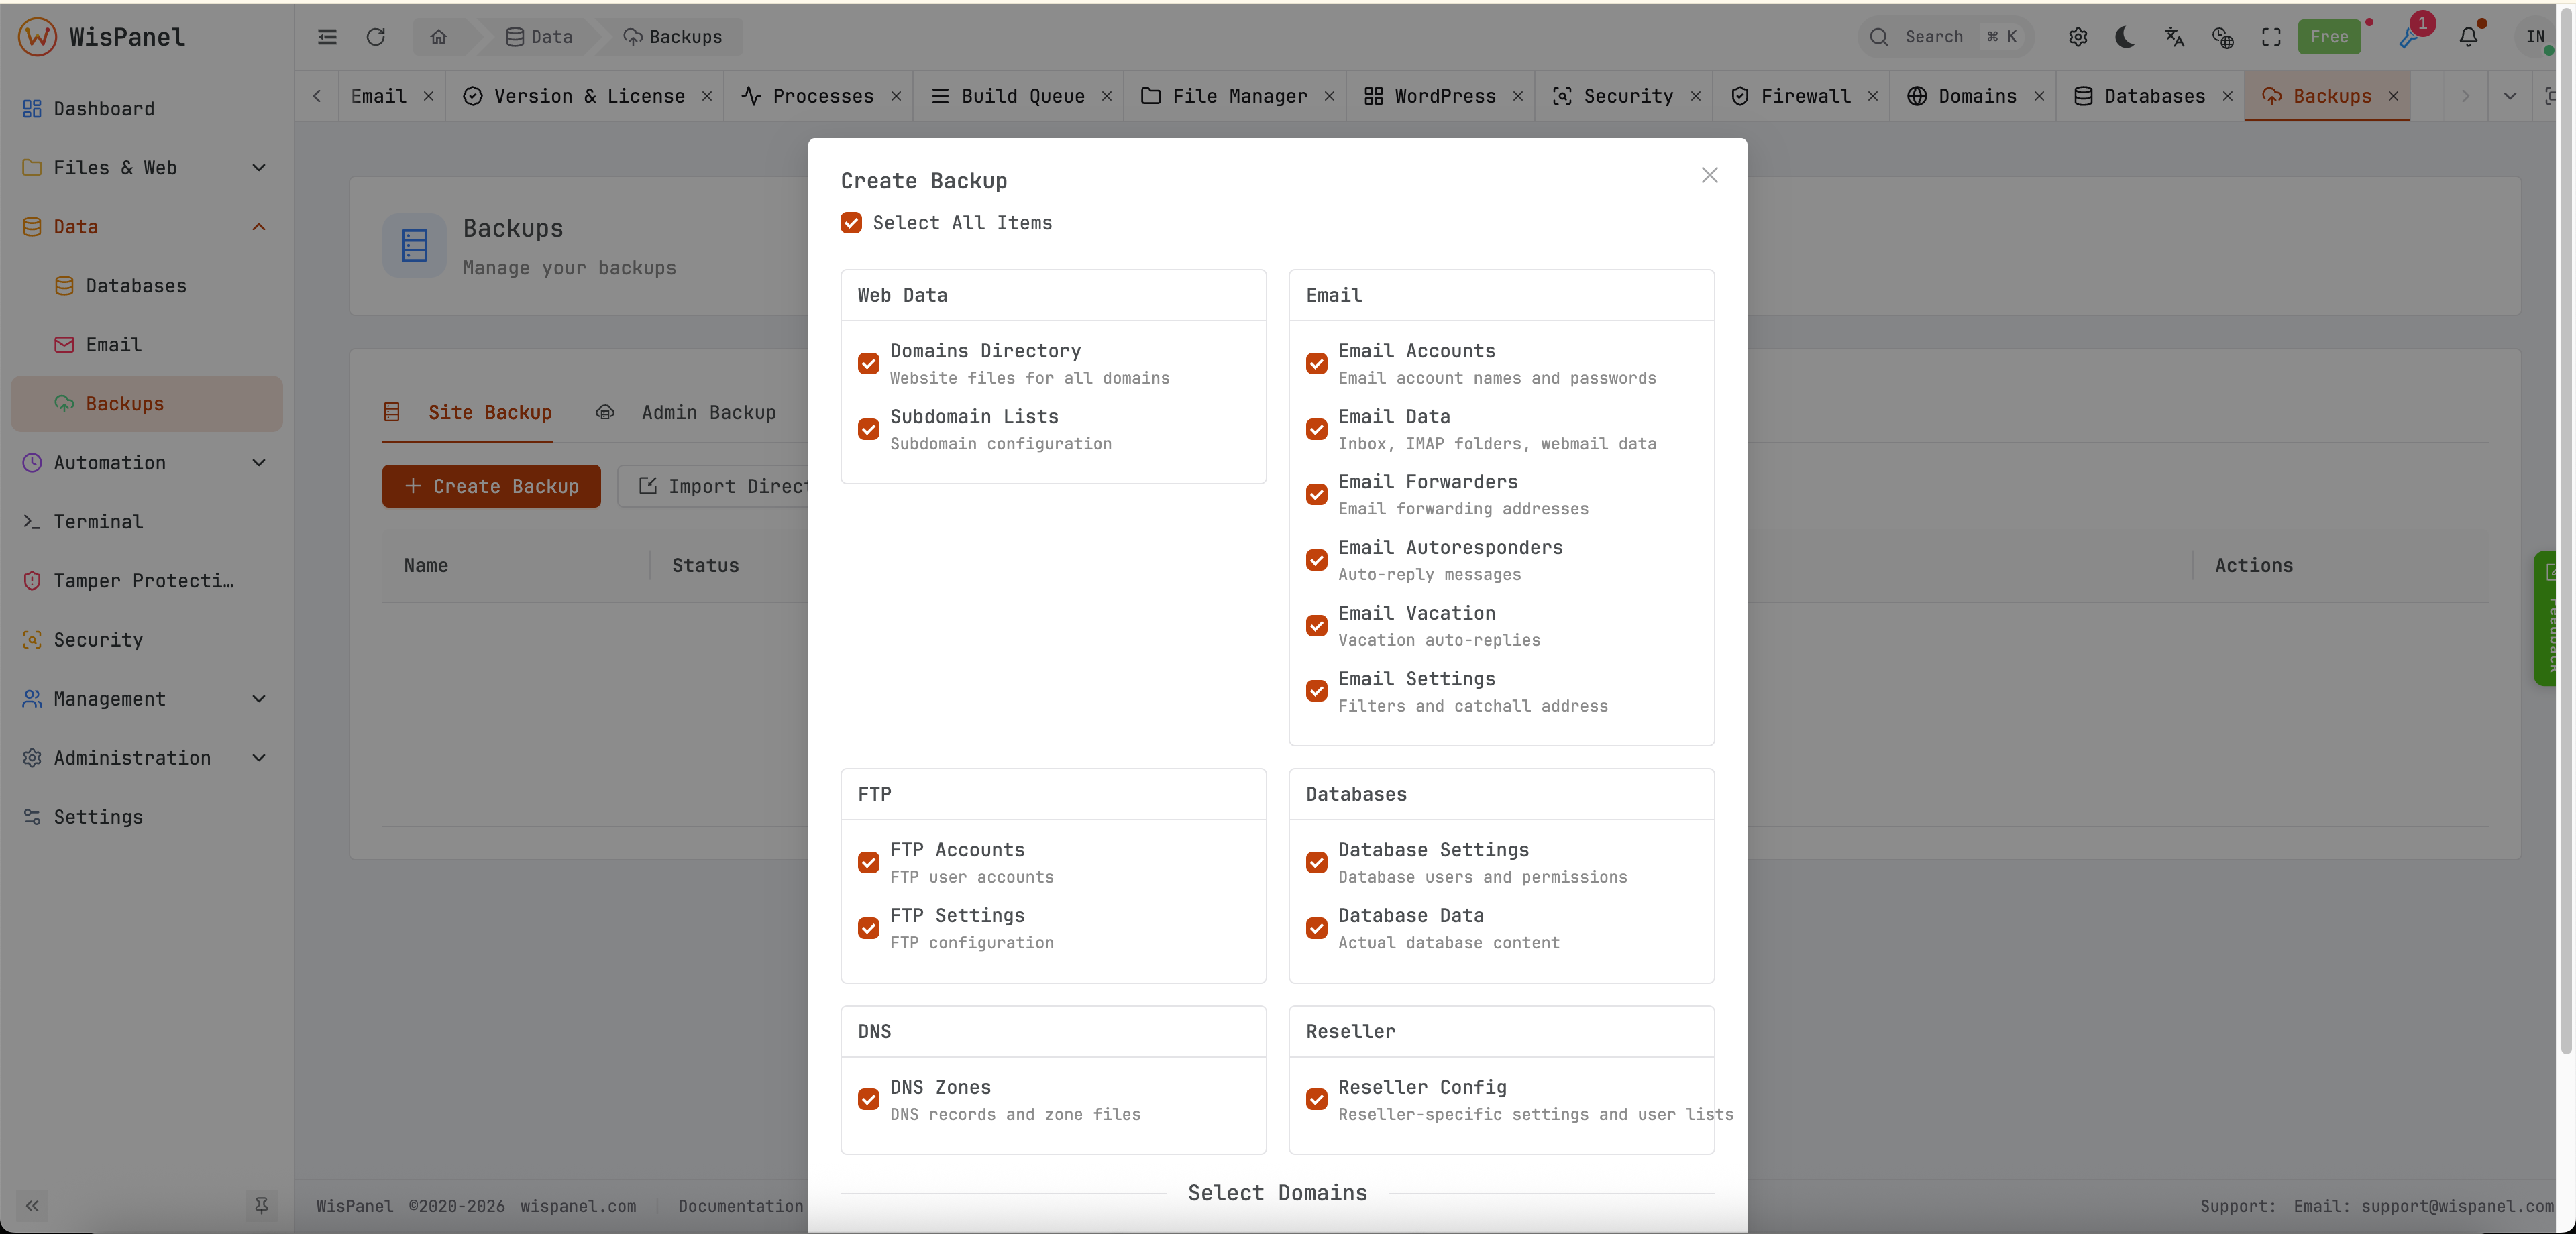
Task: Open the settings gear icon in header
Action: tap(2078, 37)
